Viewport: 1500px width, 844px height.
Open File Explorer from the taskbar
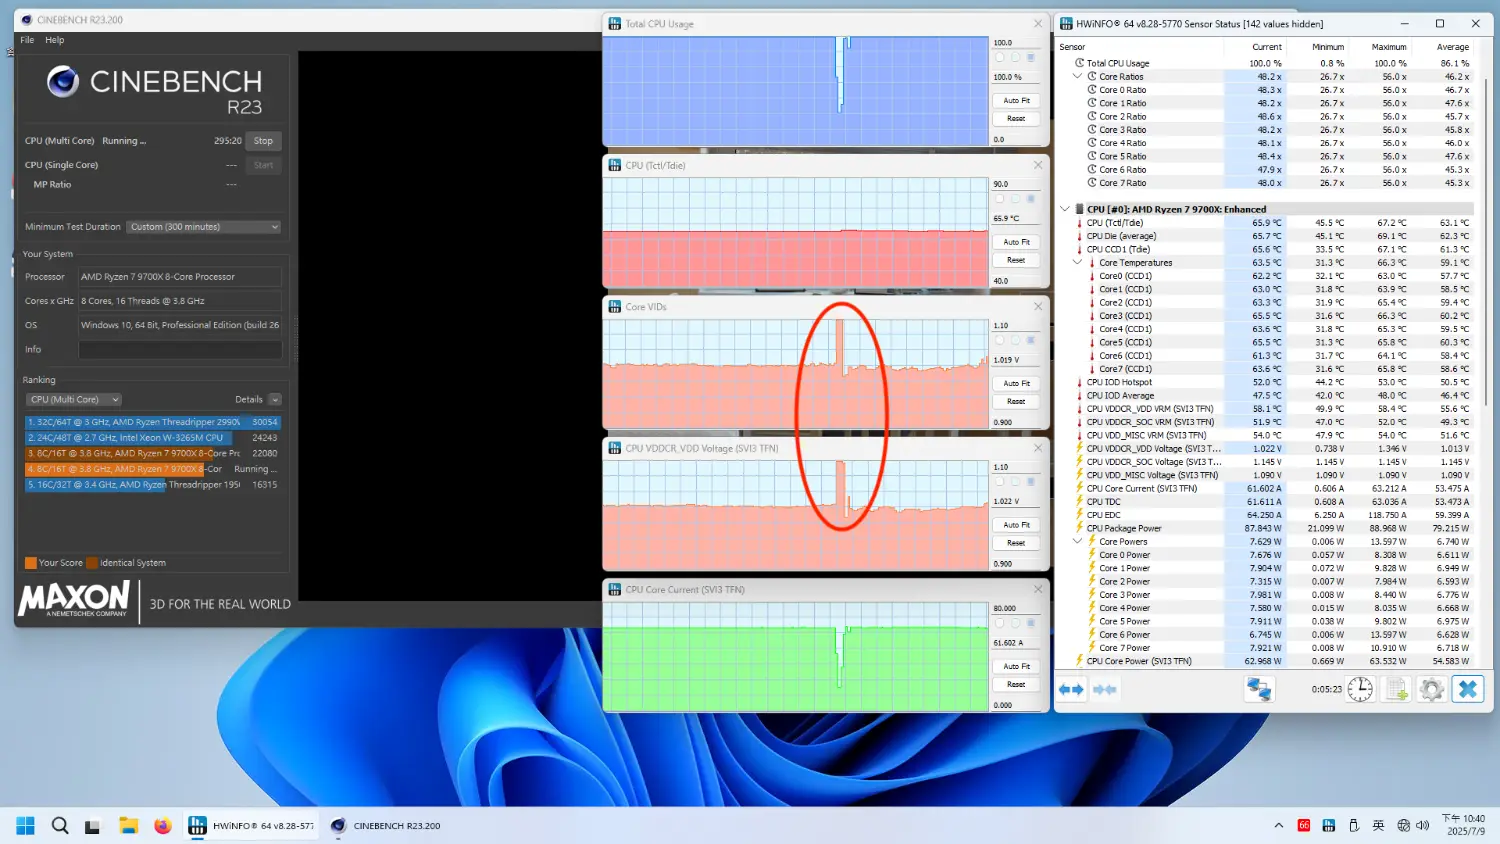pos(128,826)
